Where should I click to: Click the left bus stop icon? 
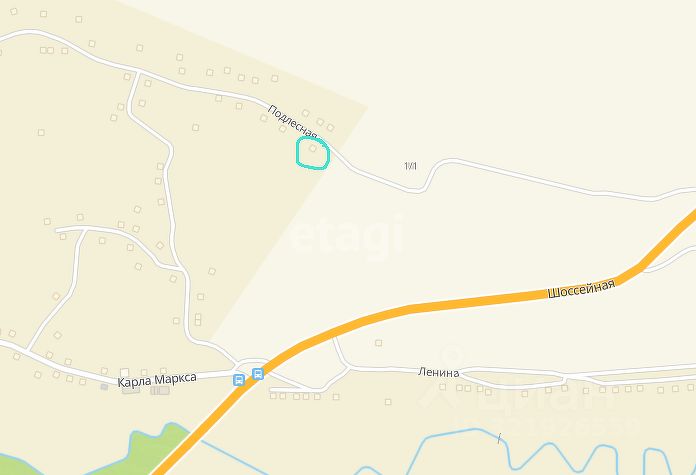239,380
